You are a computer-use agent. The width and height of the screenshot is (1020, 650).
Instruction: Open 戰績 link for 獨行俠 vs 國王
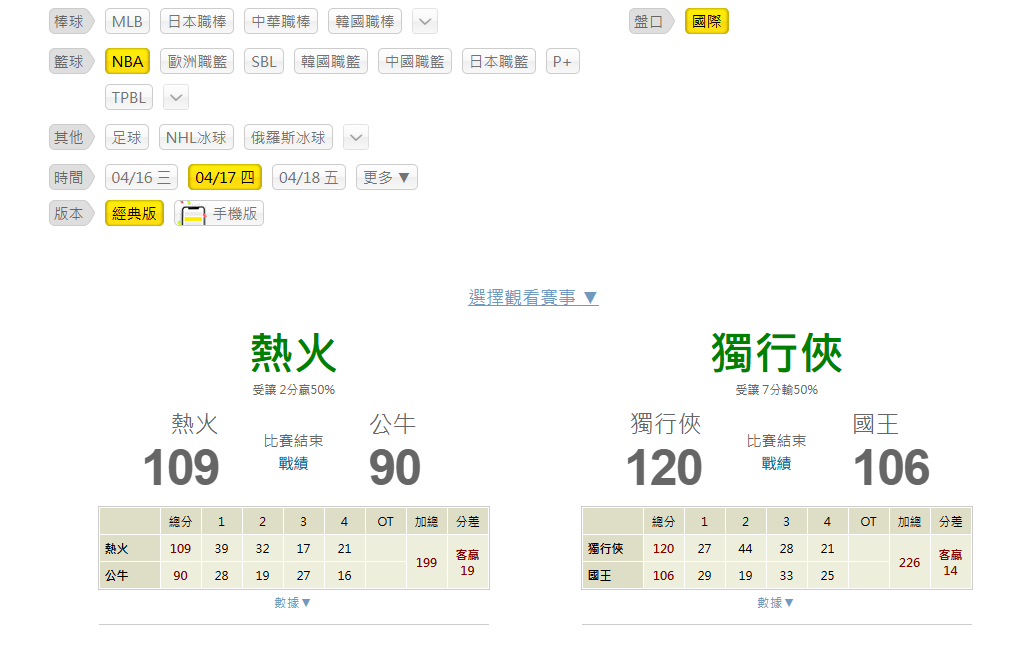click(776, 463)
